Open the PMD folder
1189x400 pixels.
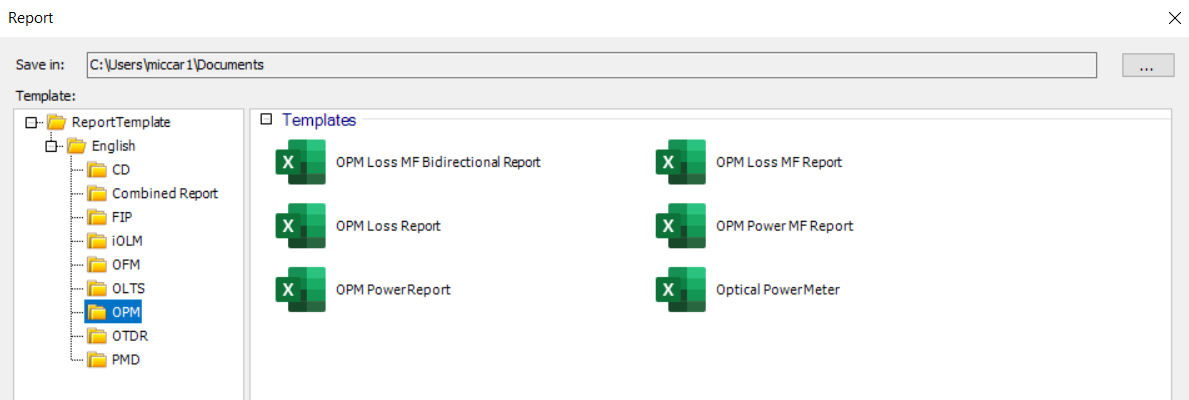pyautogui.click(x=126, y=360)
